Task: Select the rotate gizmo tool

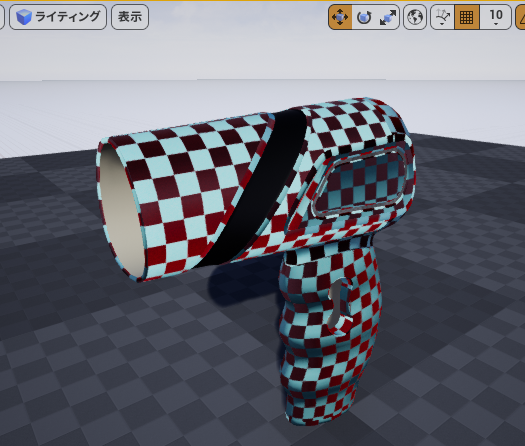Action: [364, 17]
